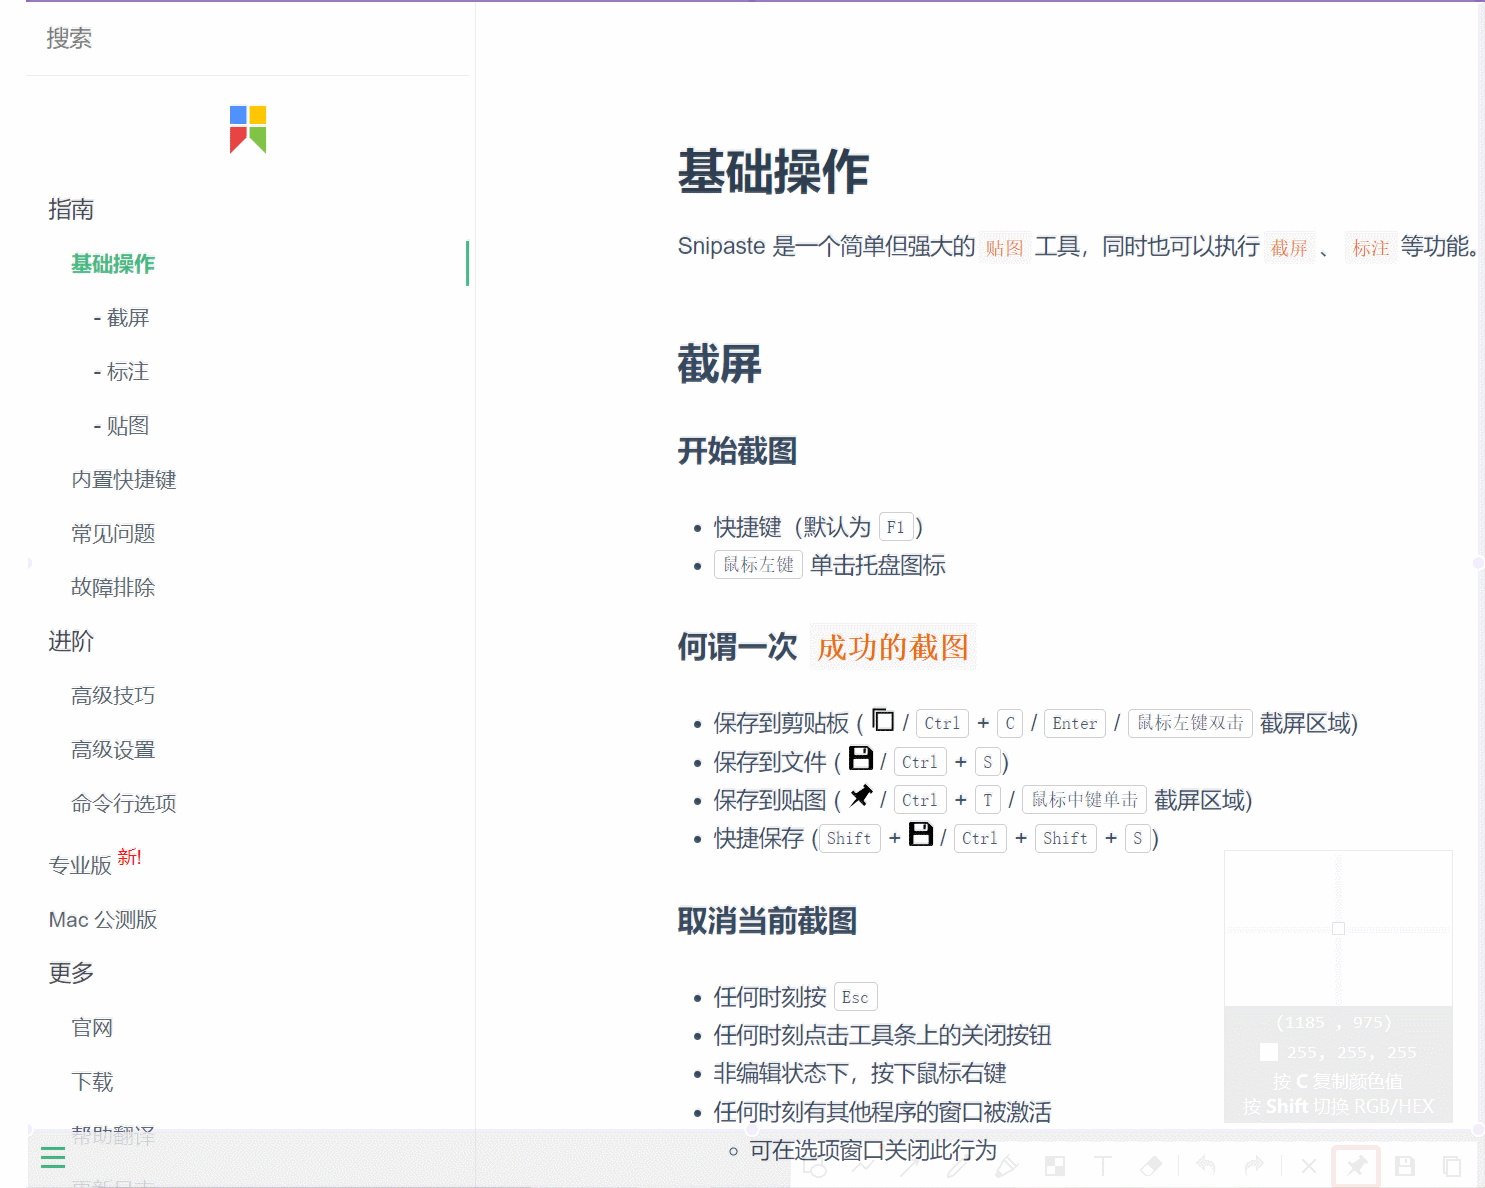
Task: Click the 指南 section heading in sidebar
Action: tap(71, 209)
